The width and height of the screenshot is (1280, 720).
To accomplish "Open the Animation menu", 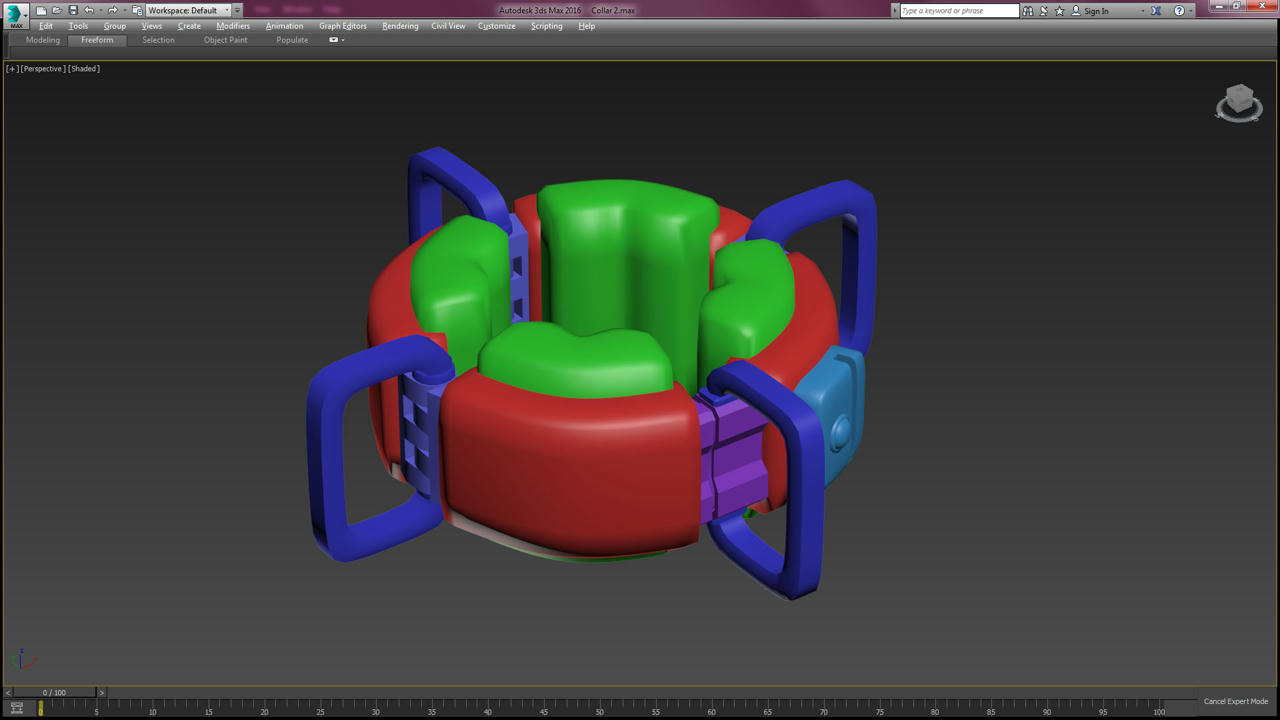I will tap(284, 26).
